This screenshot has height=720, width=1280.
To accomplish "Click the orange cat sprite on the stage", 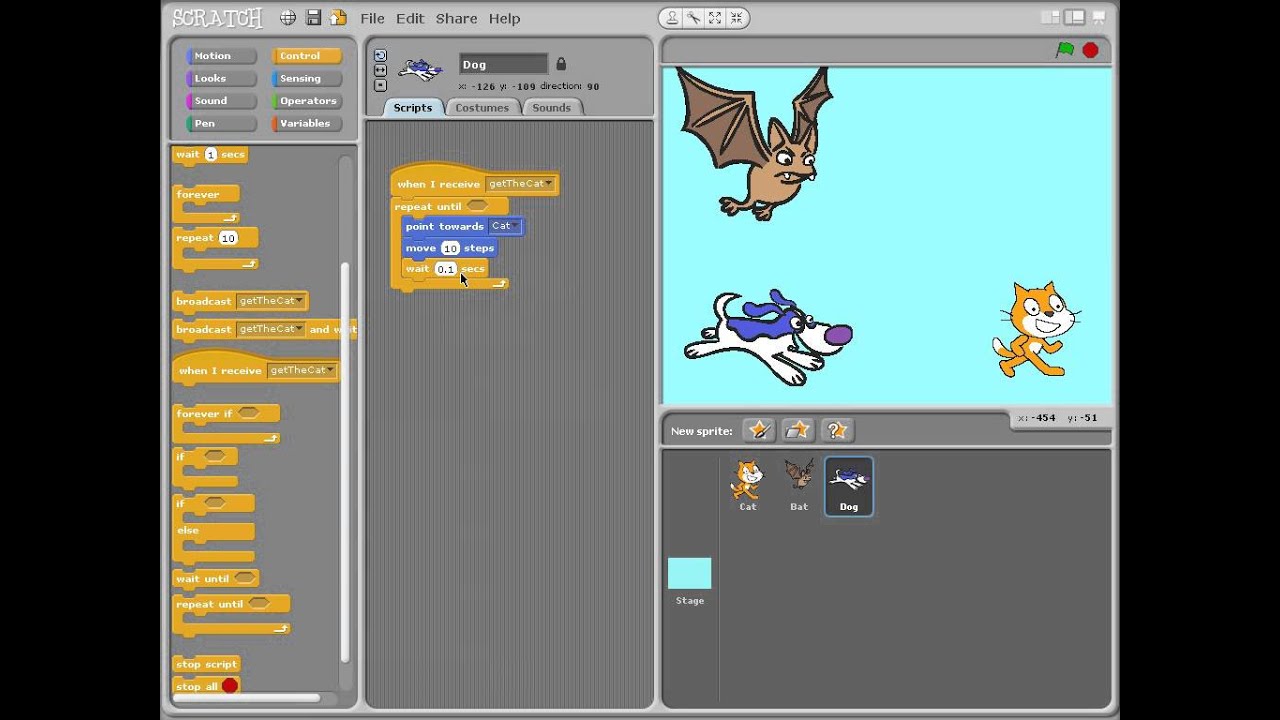I will (1036, 329).
